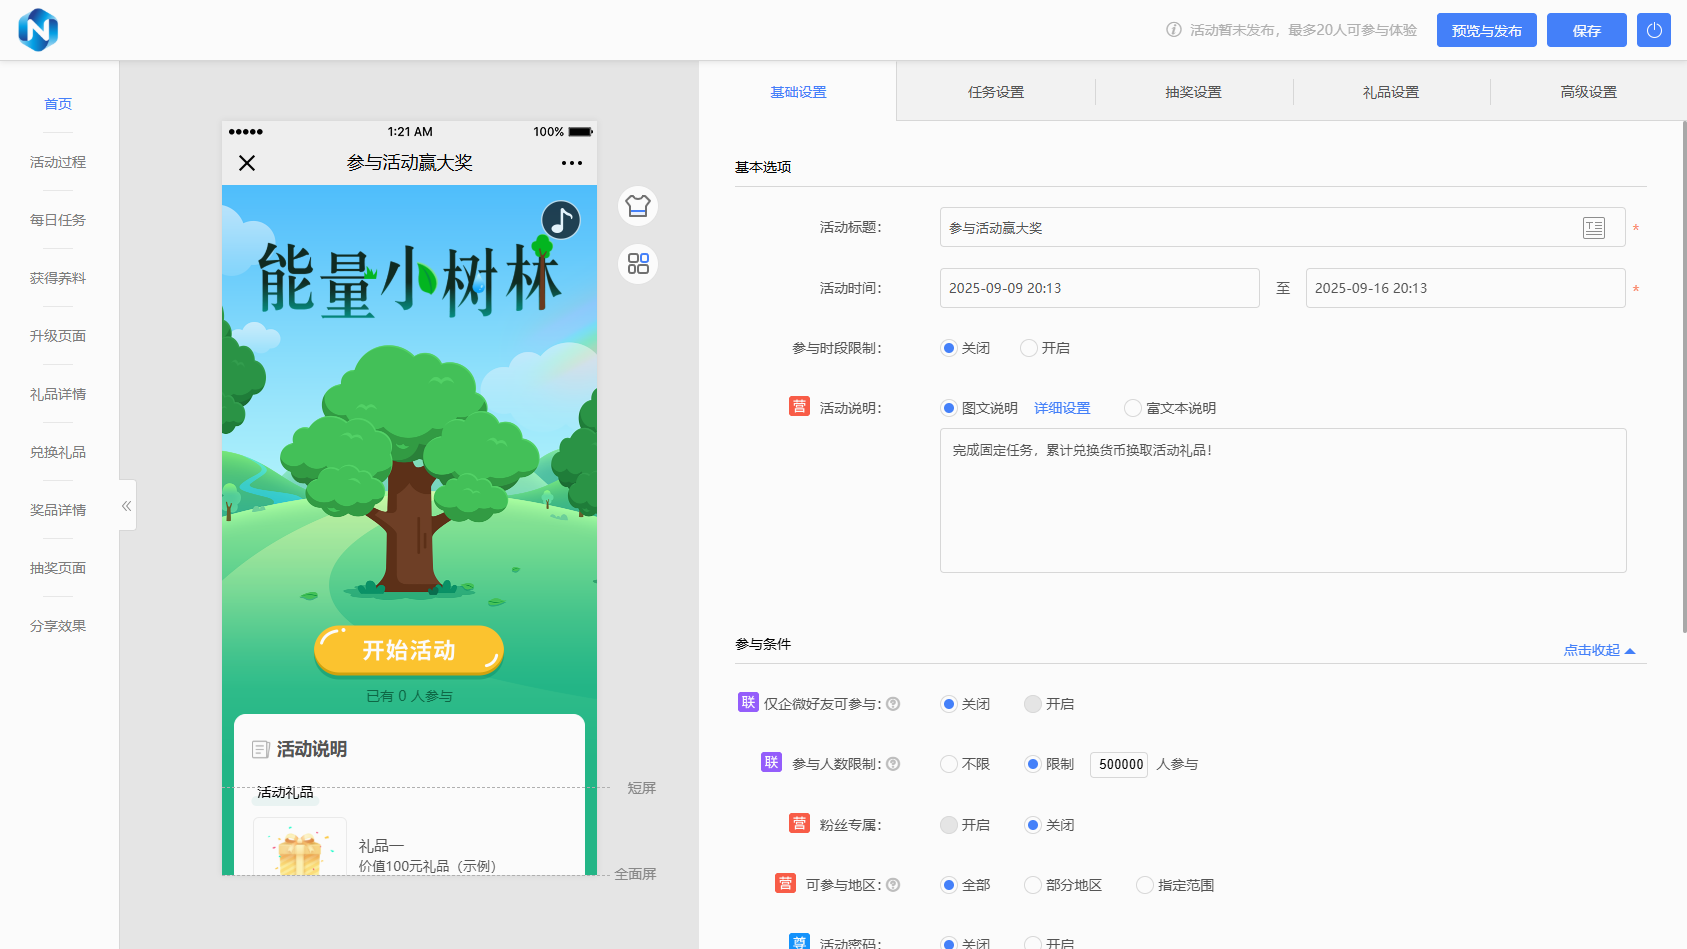Click the more options dots in the phone preview header
This screenshot has height=949, width=1687.
tap(572, 163)
